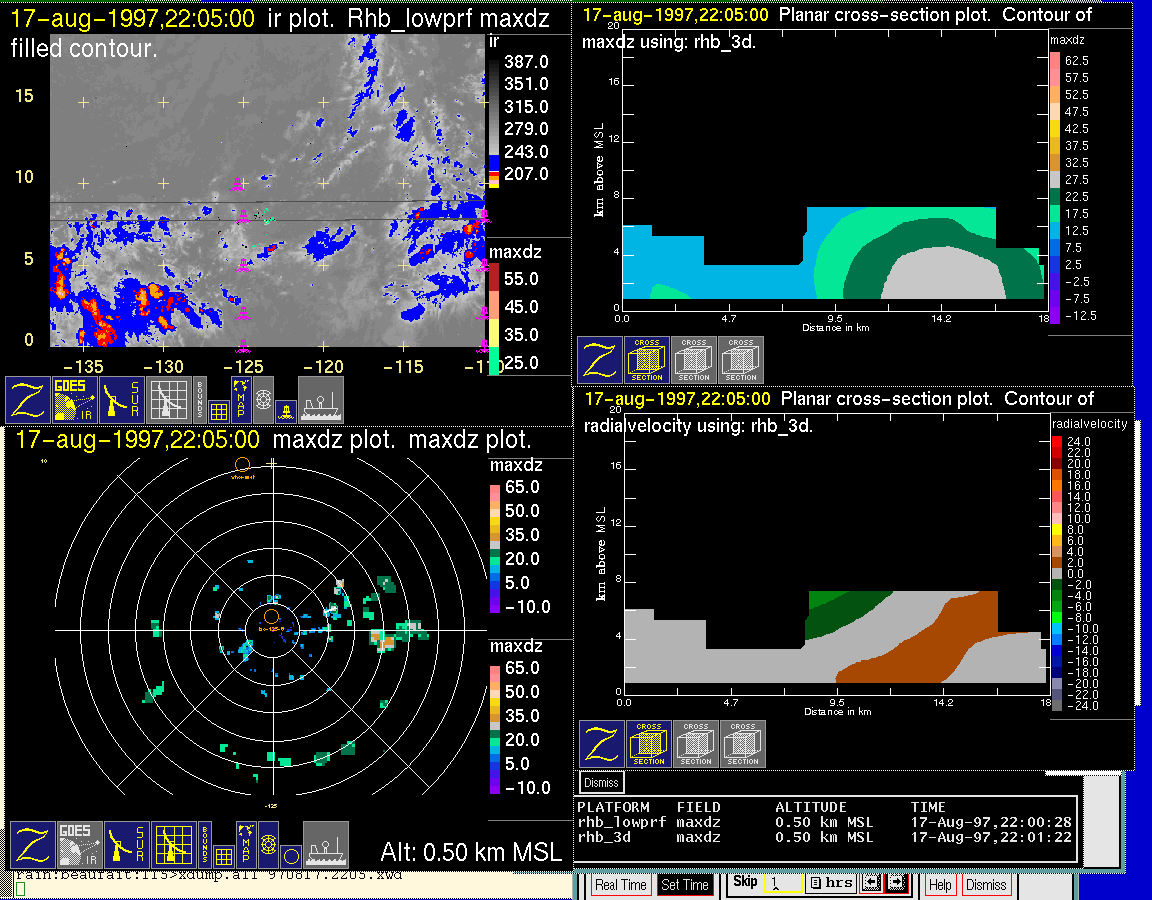Click the Skip value input field
The width and height of the screenshot is (1152, 900).
pos(783,884)
